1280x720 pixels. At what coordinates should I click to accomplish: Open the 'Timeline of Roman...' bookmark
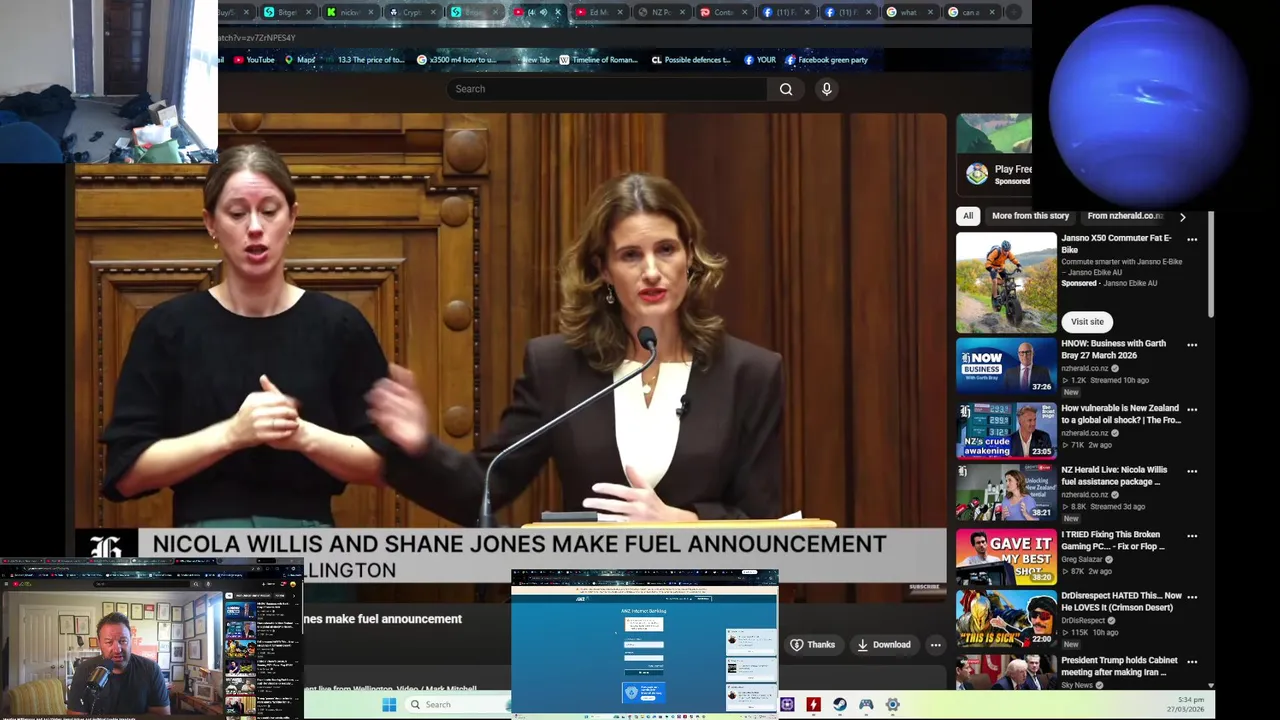[598, 60]
